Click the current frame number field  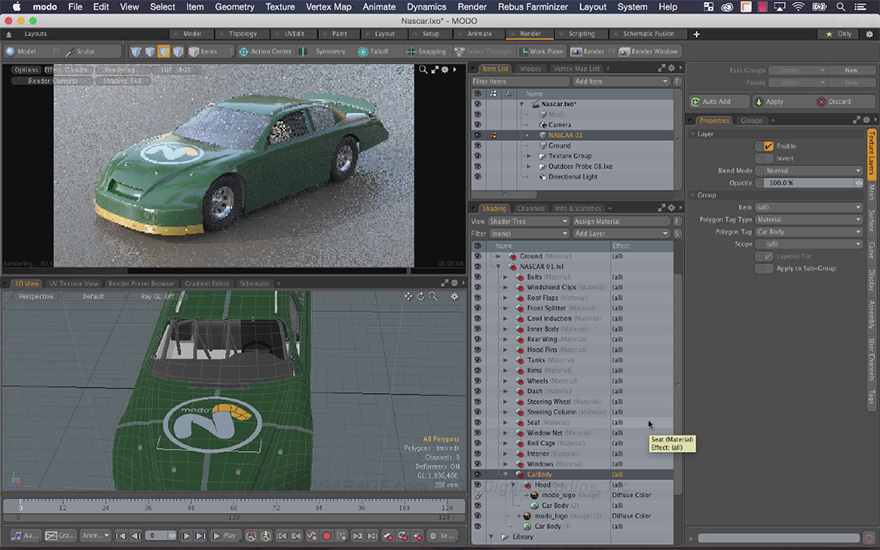[x=161, y=536]
